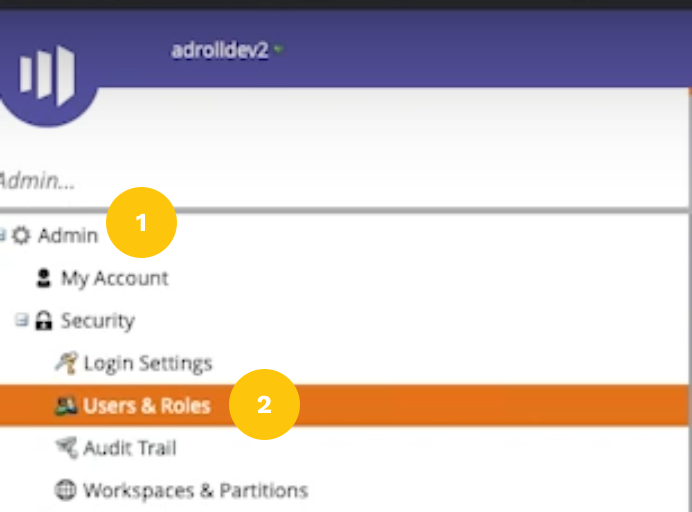Click the Admin gear icon

21,236
